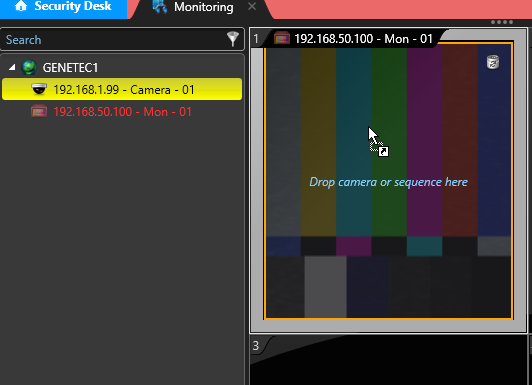The height and width of the screenshot is (385, 532).
Task: Click the dome camera icon
Action: point(39,89)
